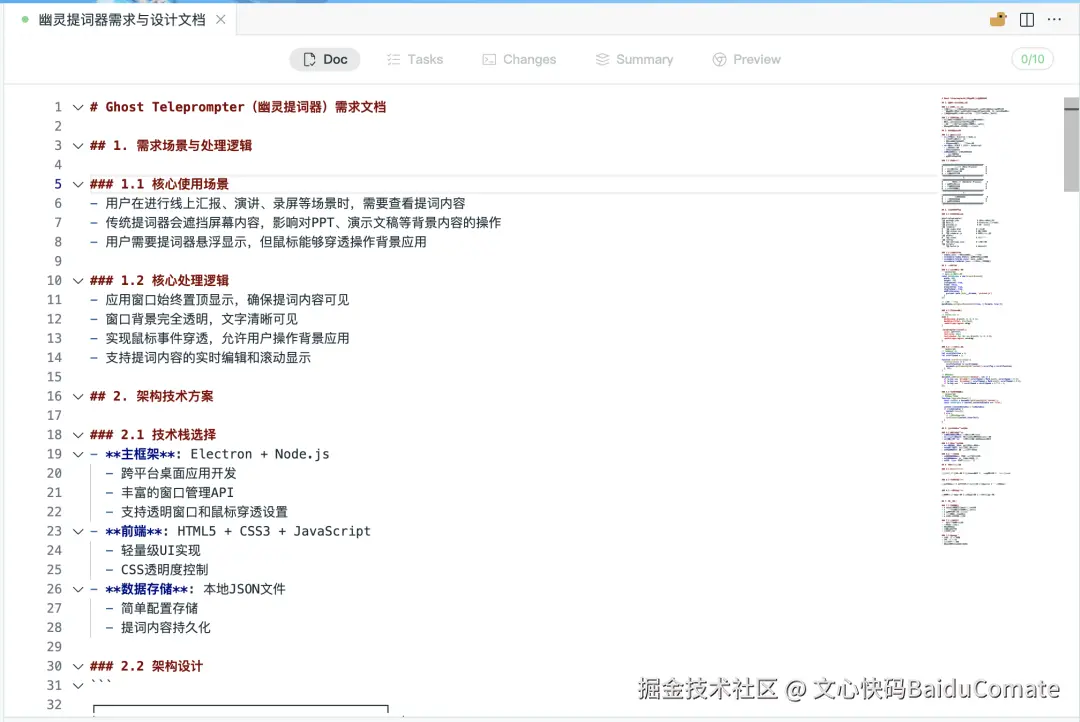Viewport: 1080px width, 722px height.
Task: Switch to the Changes tab
Action: 519,59
